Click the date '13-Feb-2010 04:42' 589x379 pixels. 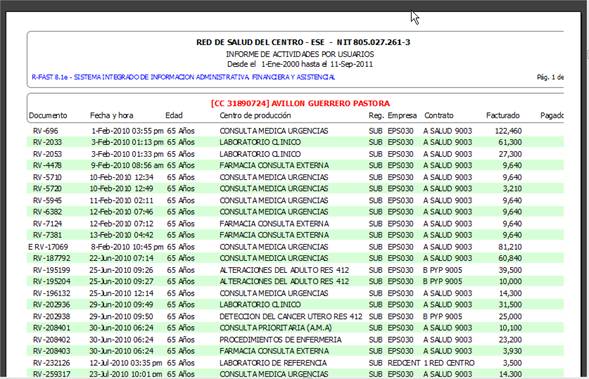[121, 235]
